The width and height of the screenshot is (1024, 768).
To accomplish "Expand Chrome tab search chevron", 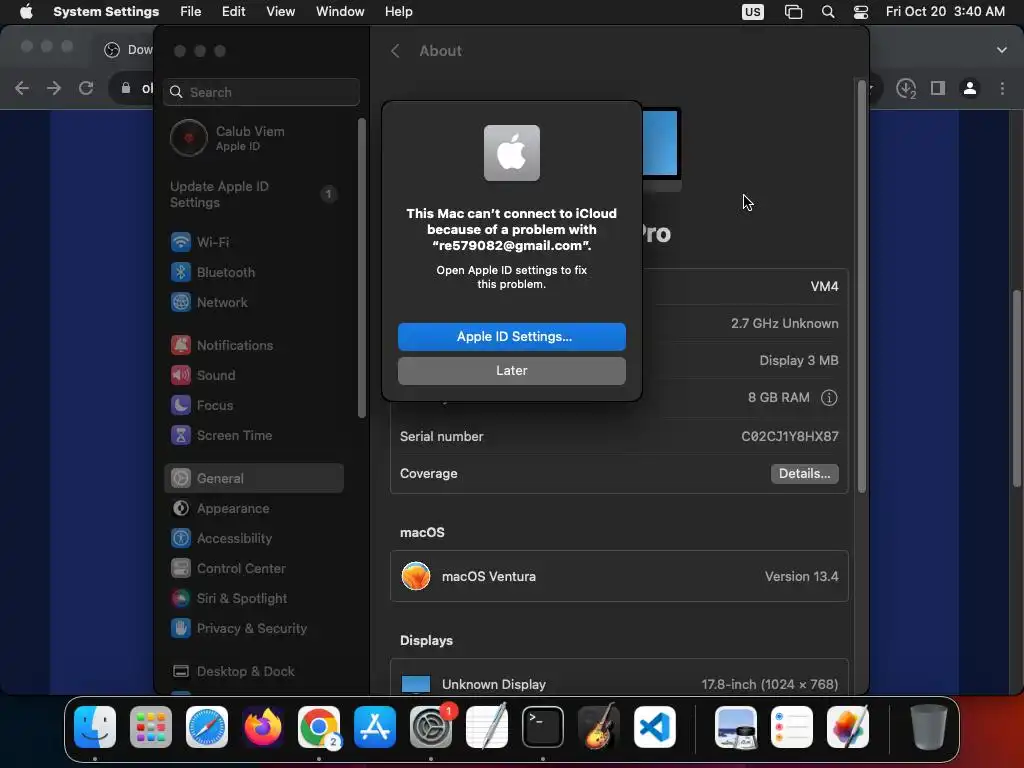I will tap(1001, 50).
